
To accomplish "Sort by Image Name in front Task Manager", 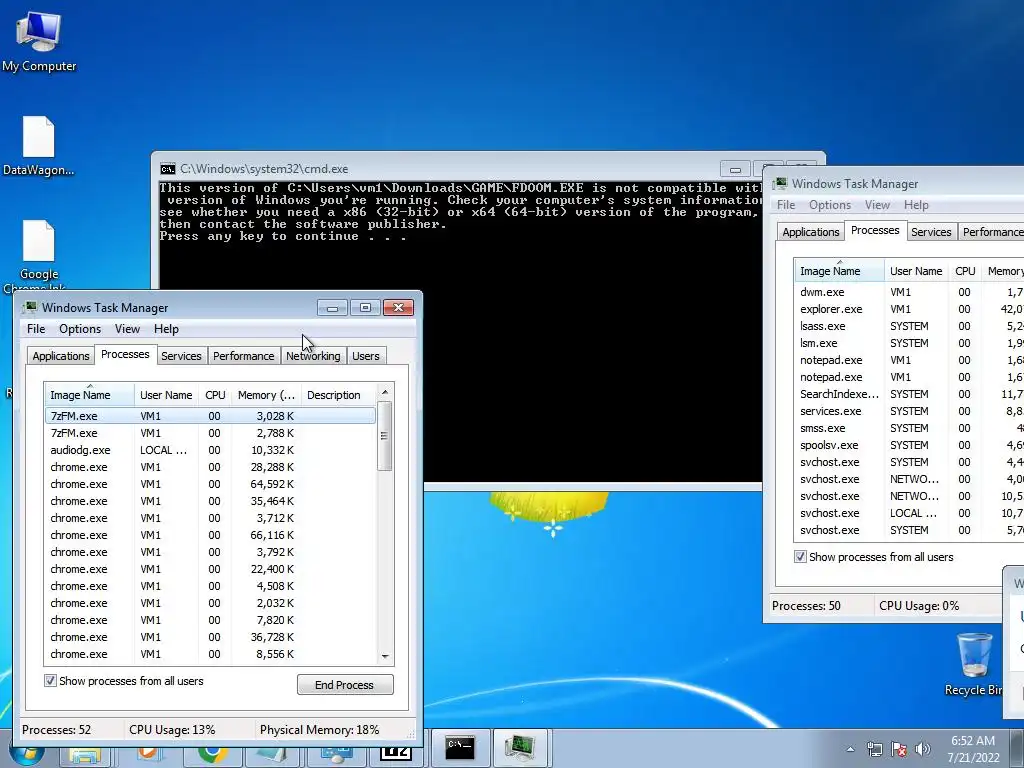I will coord(89,394).
